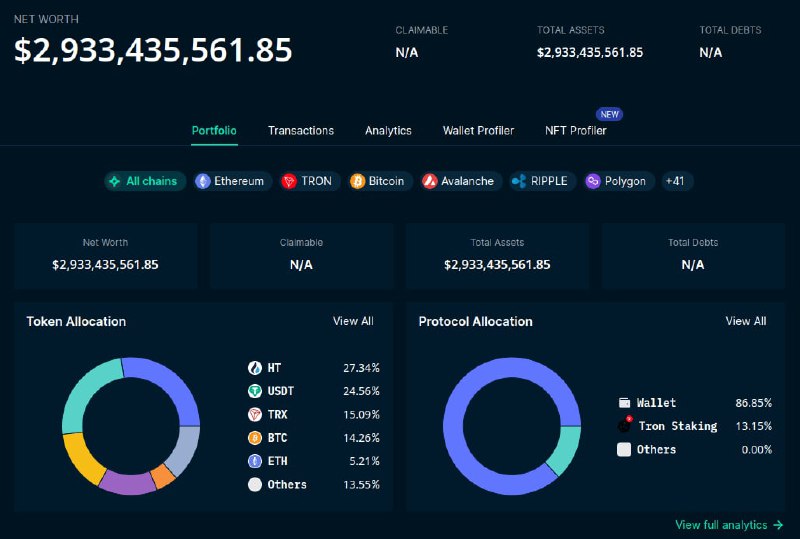Open the Portfolio tab
Image resolution: width=800 pixels, height=539 pixels.
click(214, 131)
